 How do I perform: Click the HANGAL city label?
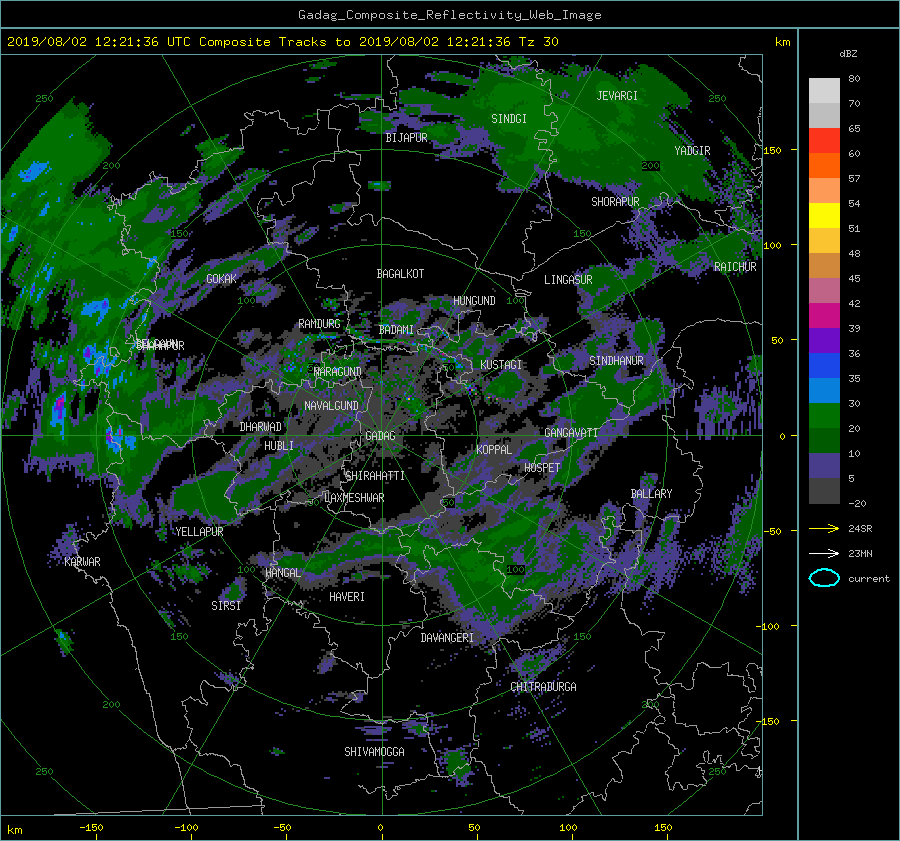coord(283,573)
